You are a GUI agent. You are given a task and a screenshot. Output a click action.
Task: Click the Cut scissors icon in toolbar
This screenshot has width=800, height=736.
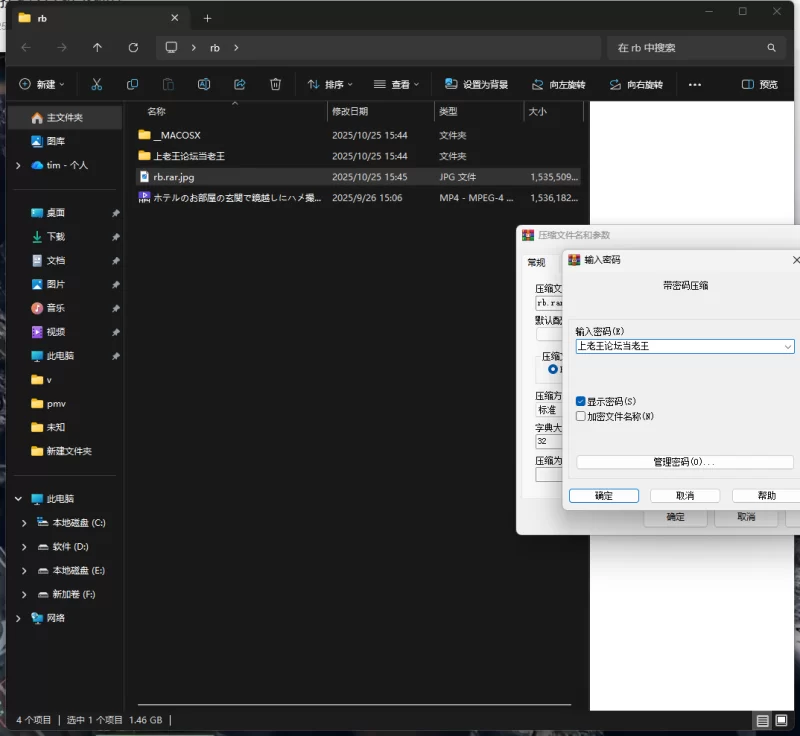pyautogui.click(x=96, y=85)
